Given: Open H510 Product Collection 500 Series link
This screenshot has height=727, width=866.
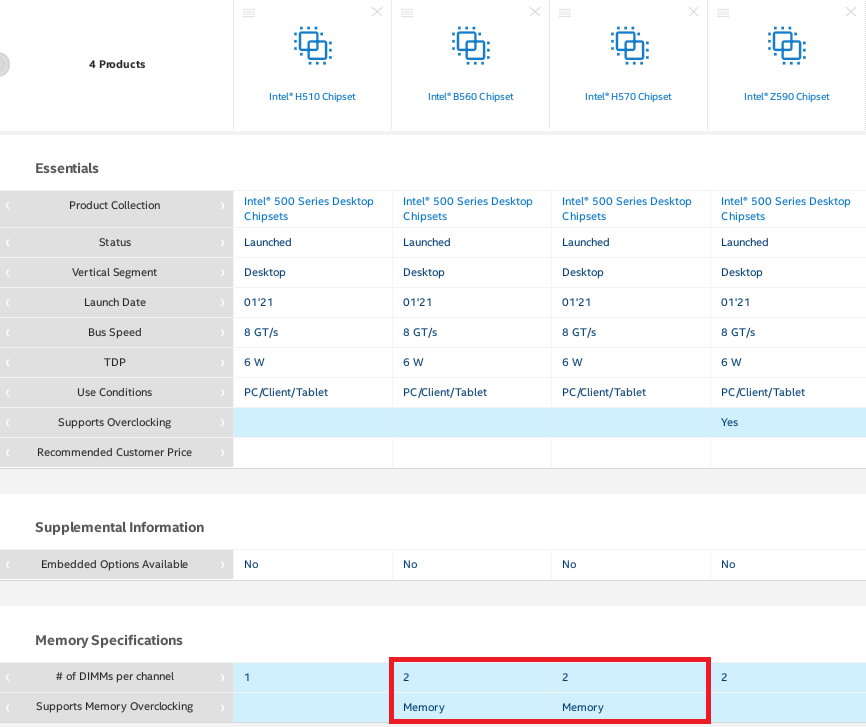Looking at the screenshot, I should point(309,209).
